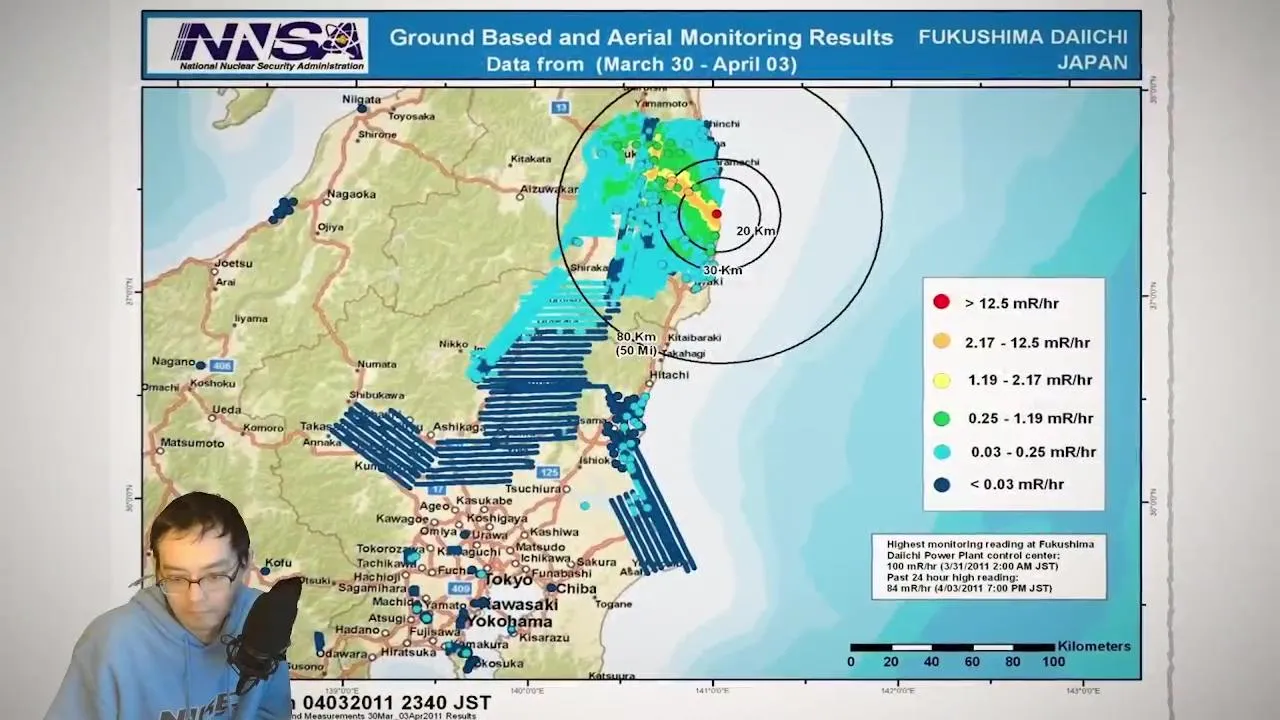
Task: Click the 'Joetsu' city label
Action: (234, 263)
